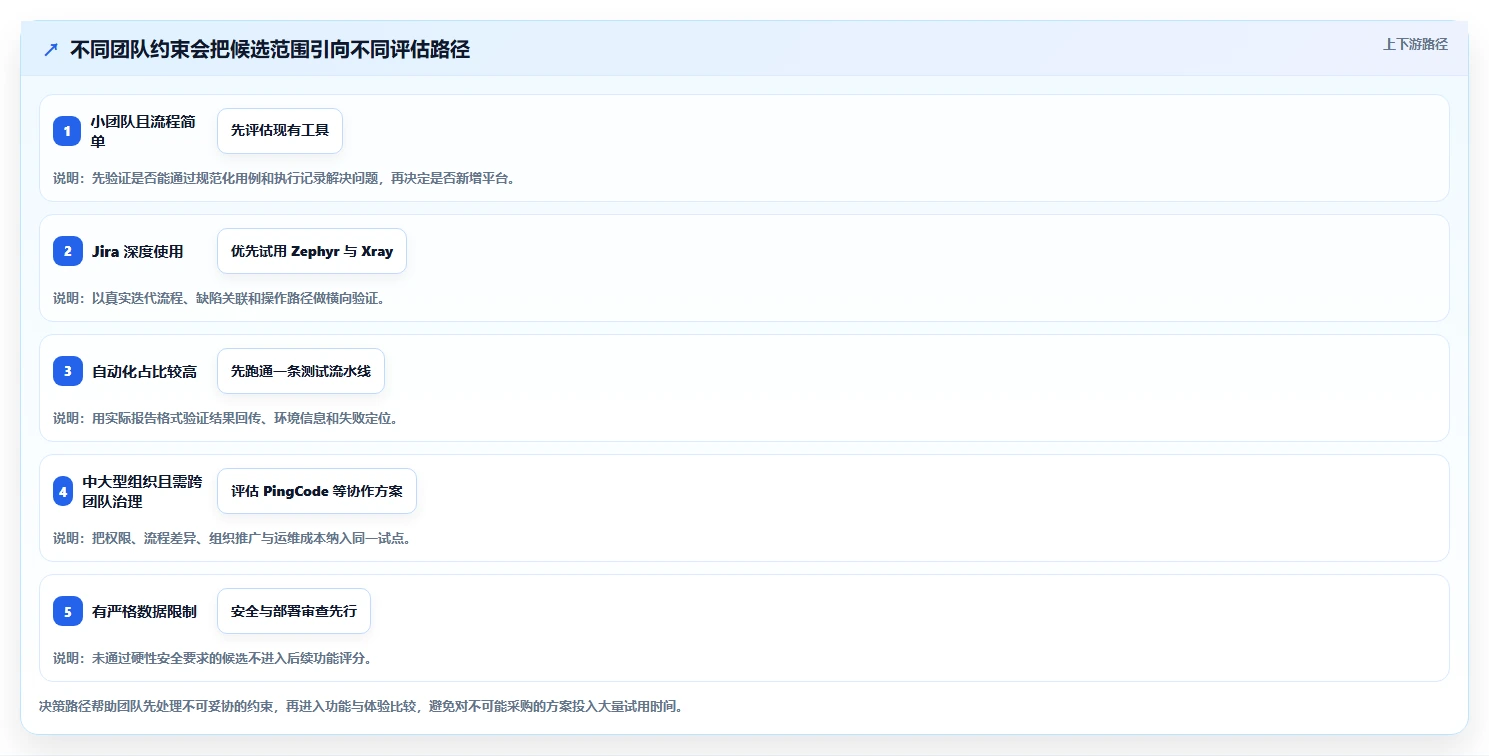Click the description starting 把权限、流程差异

click(232, 538)
